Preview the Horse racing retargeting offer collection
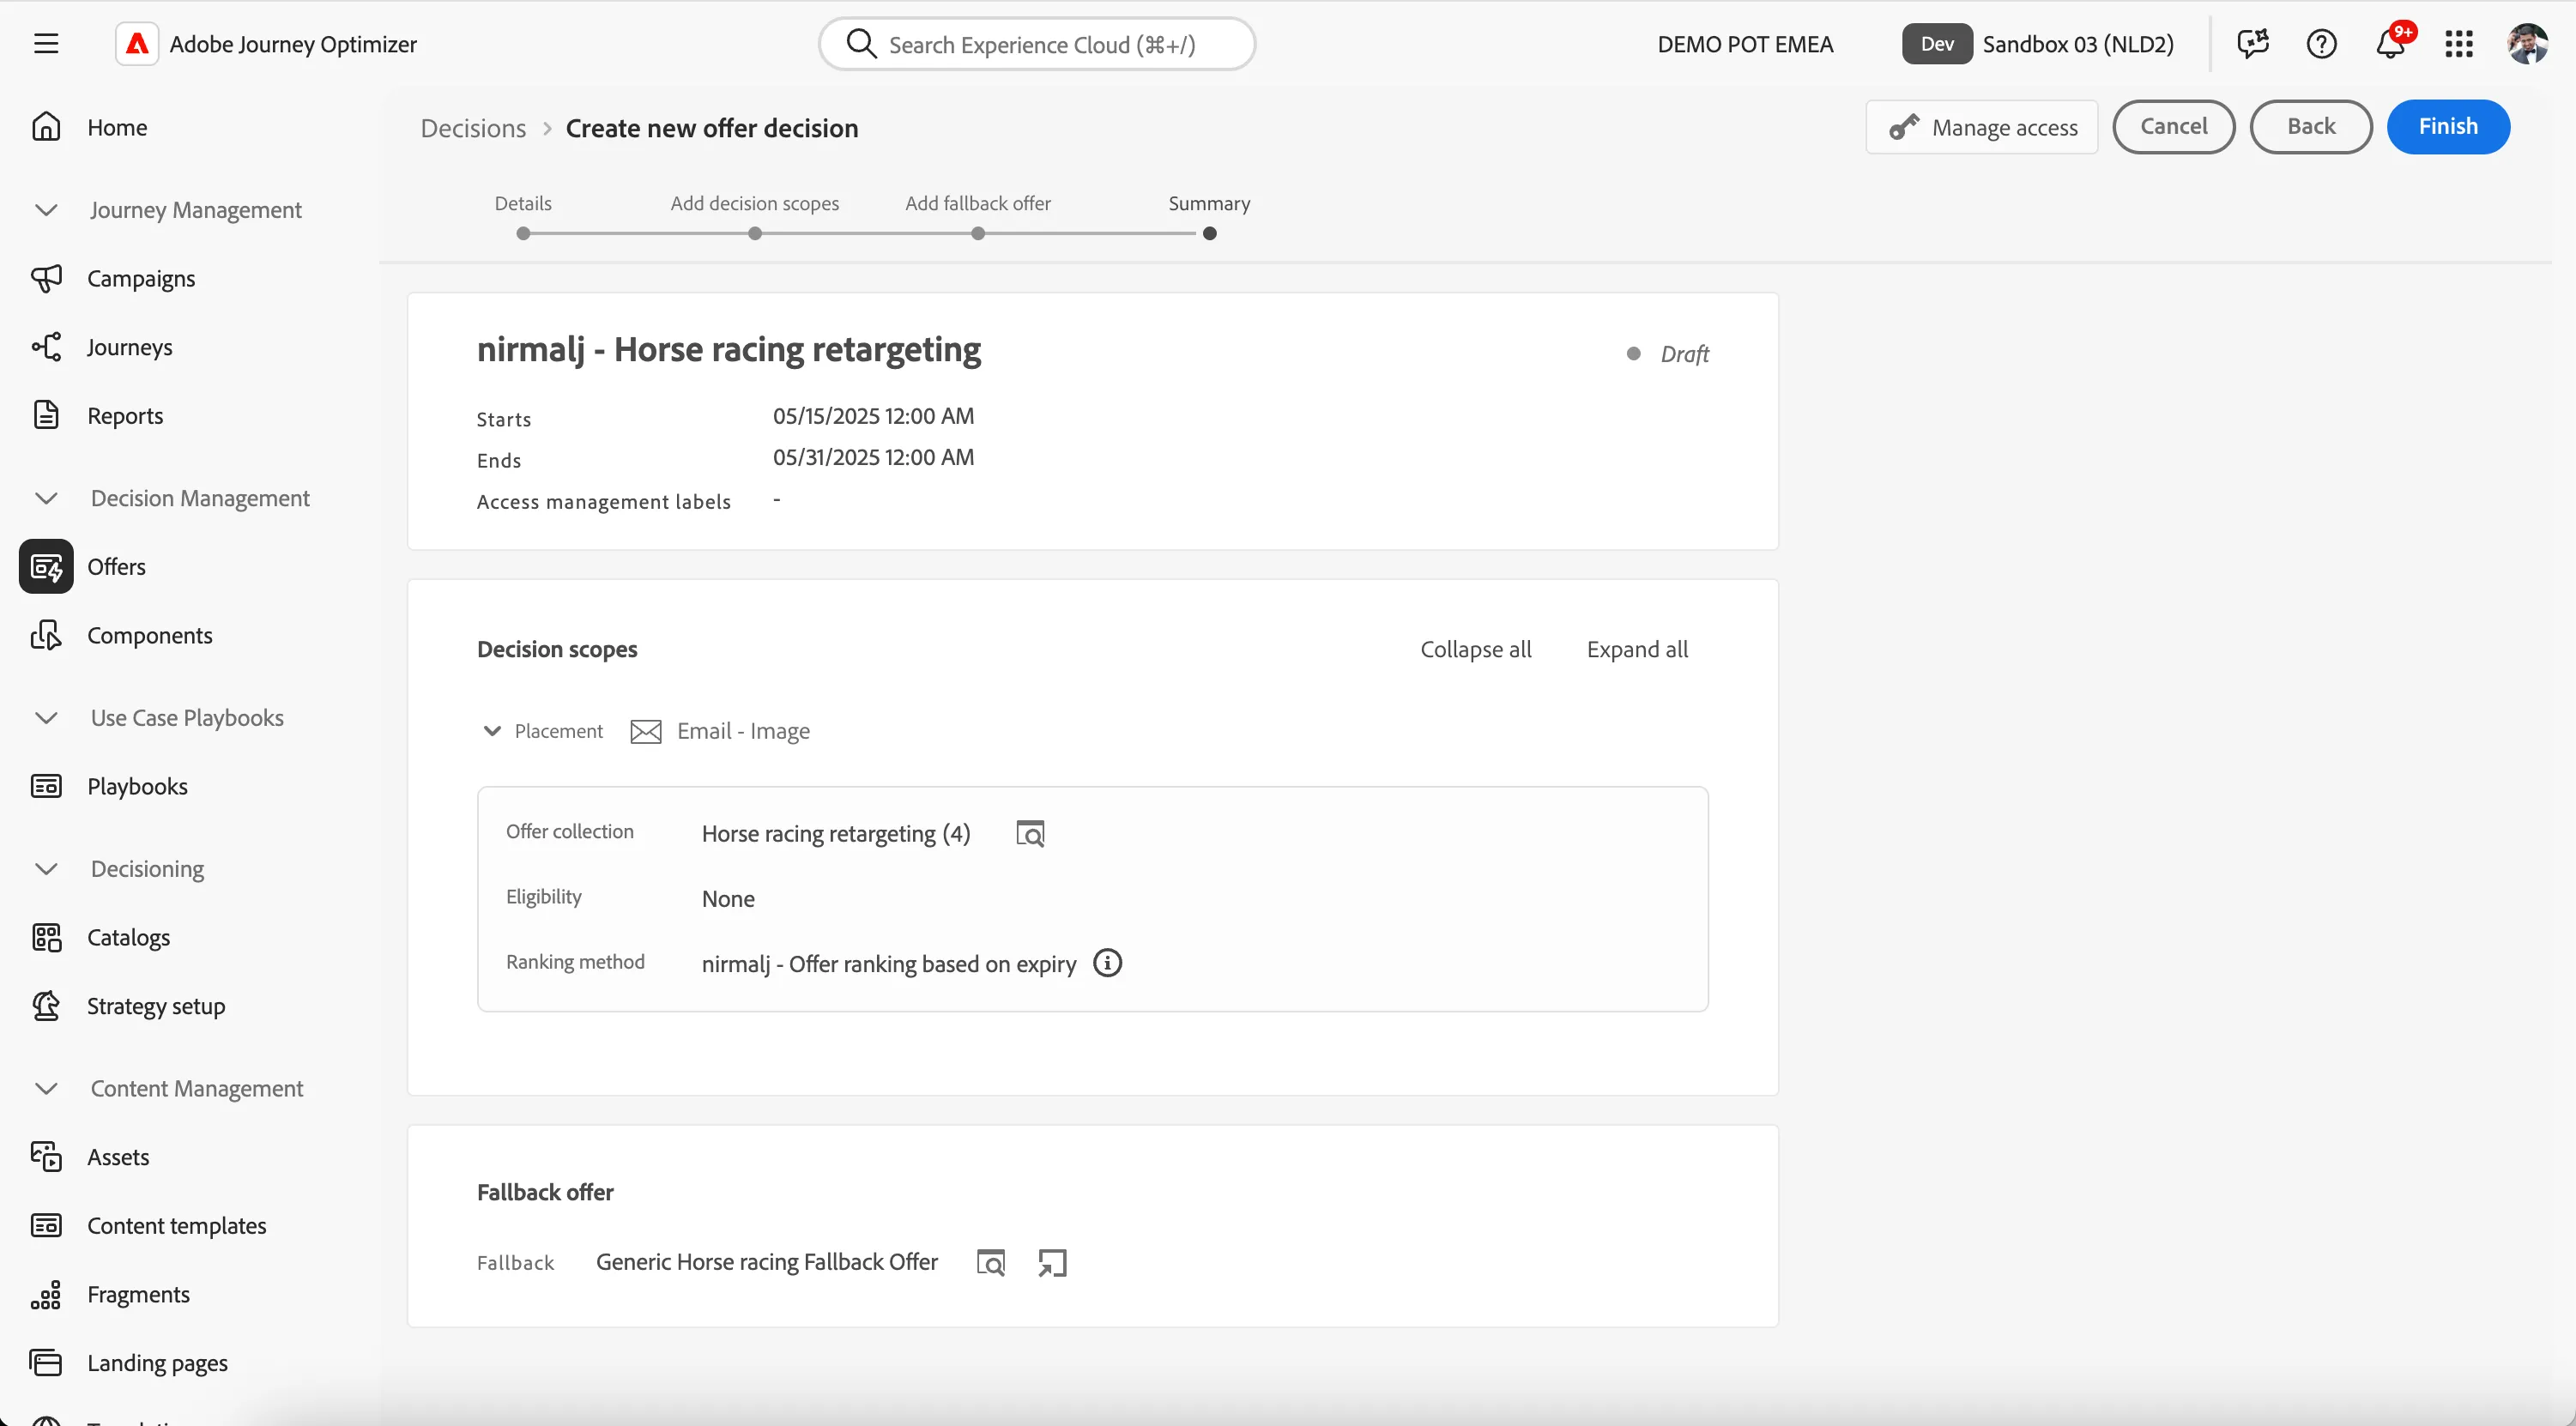Screen dimensions: 2576x1426 [x=1030, y=833]
